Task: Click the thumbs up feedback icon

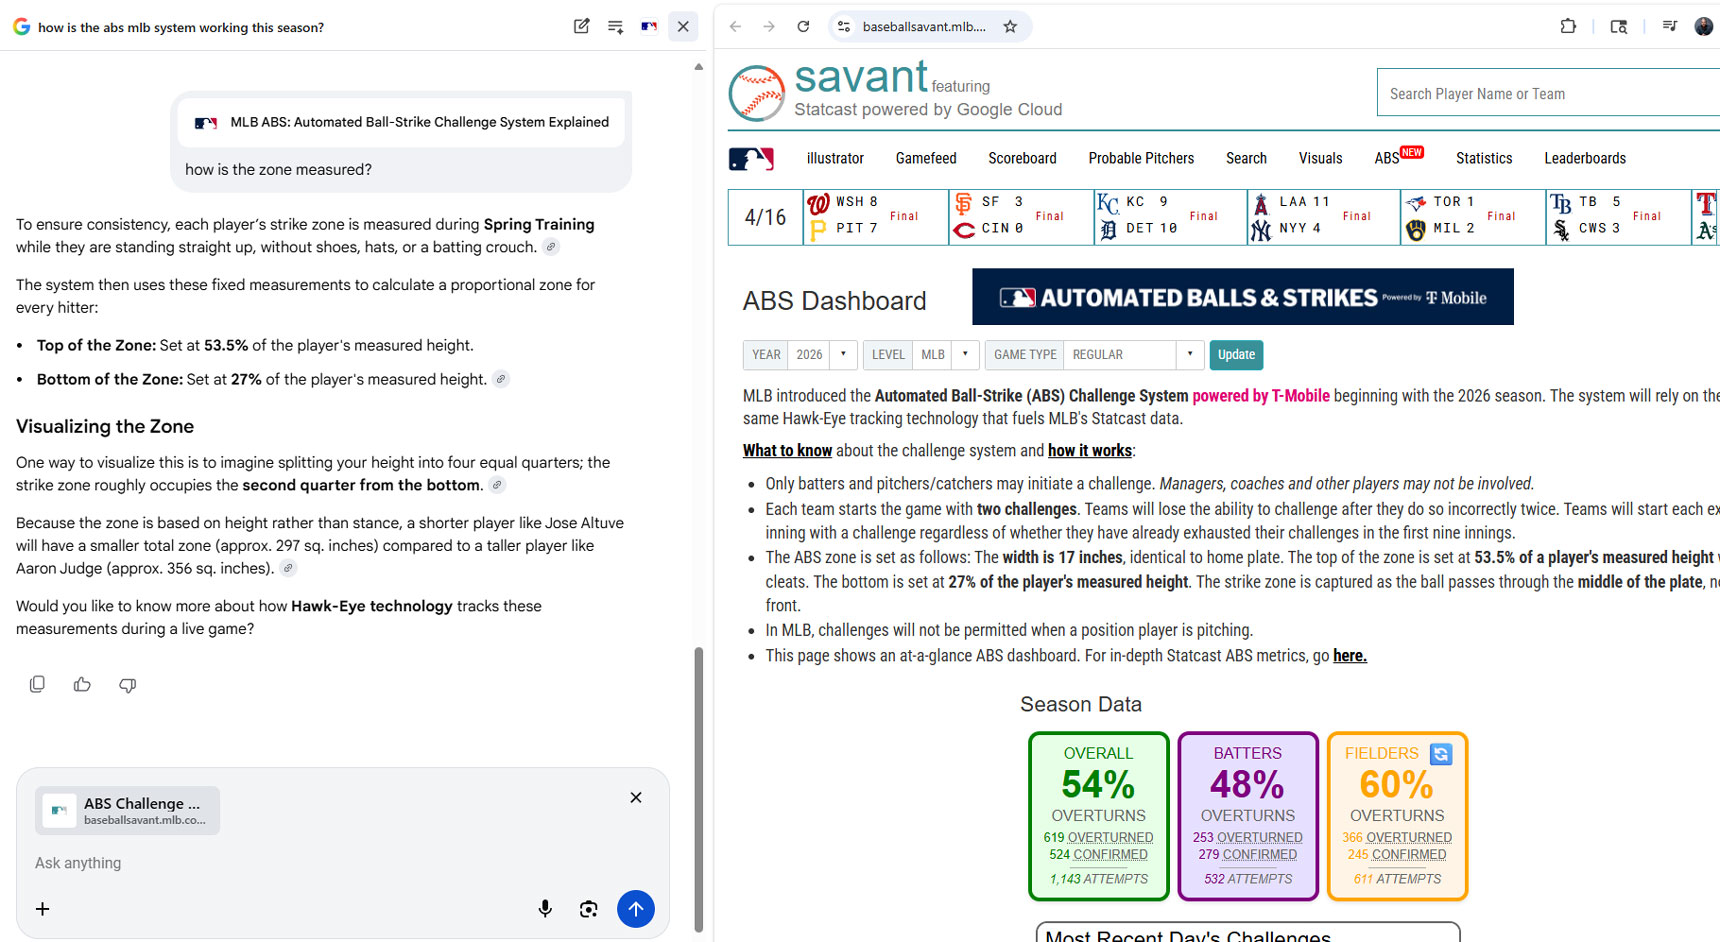Action: [82, 685]
